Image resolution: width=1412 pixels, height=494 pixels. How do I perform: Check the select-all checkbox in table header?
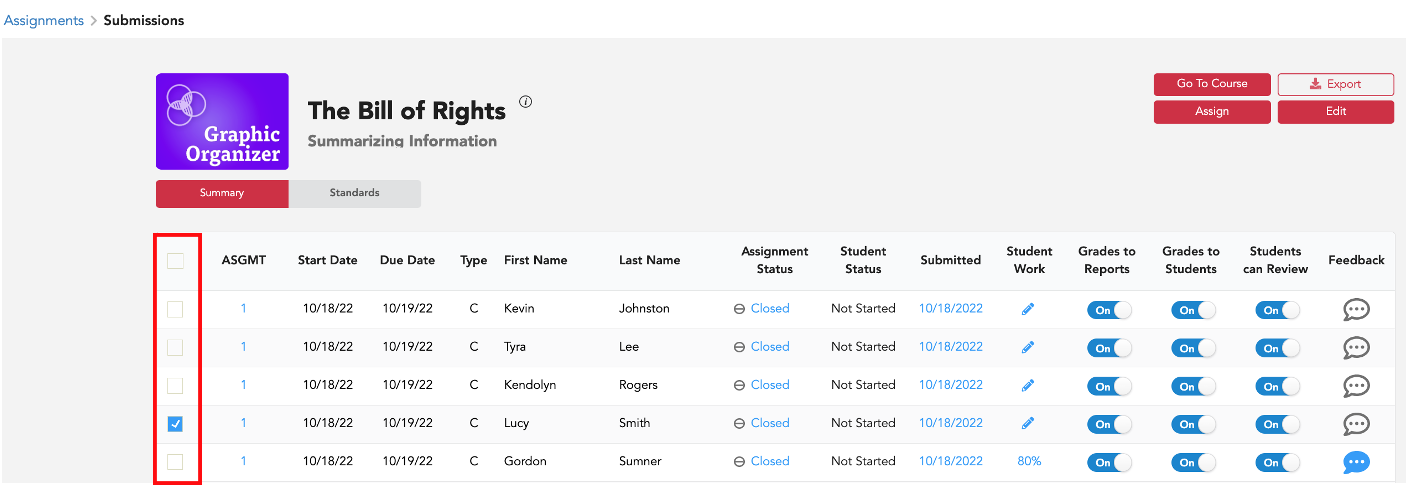[175, 261]
